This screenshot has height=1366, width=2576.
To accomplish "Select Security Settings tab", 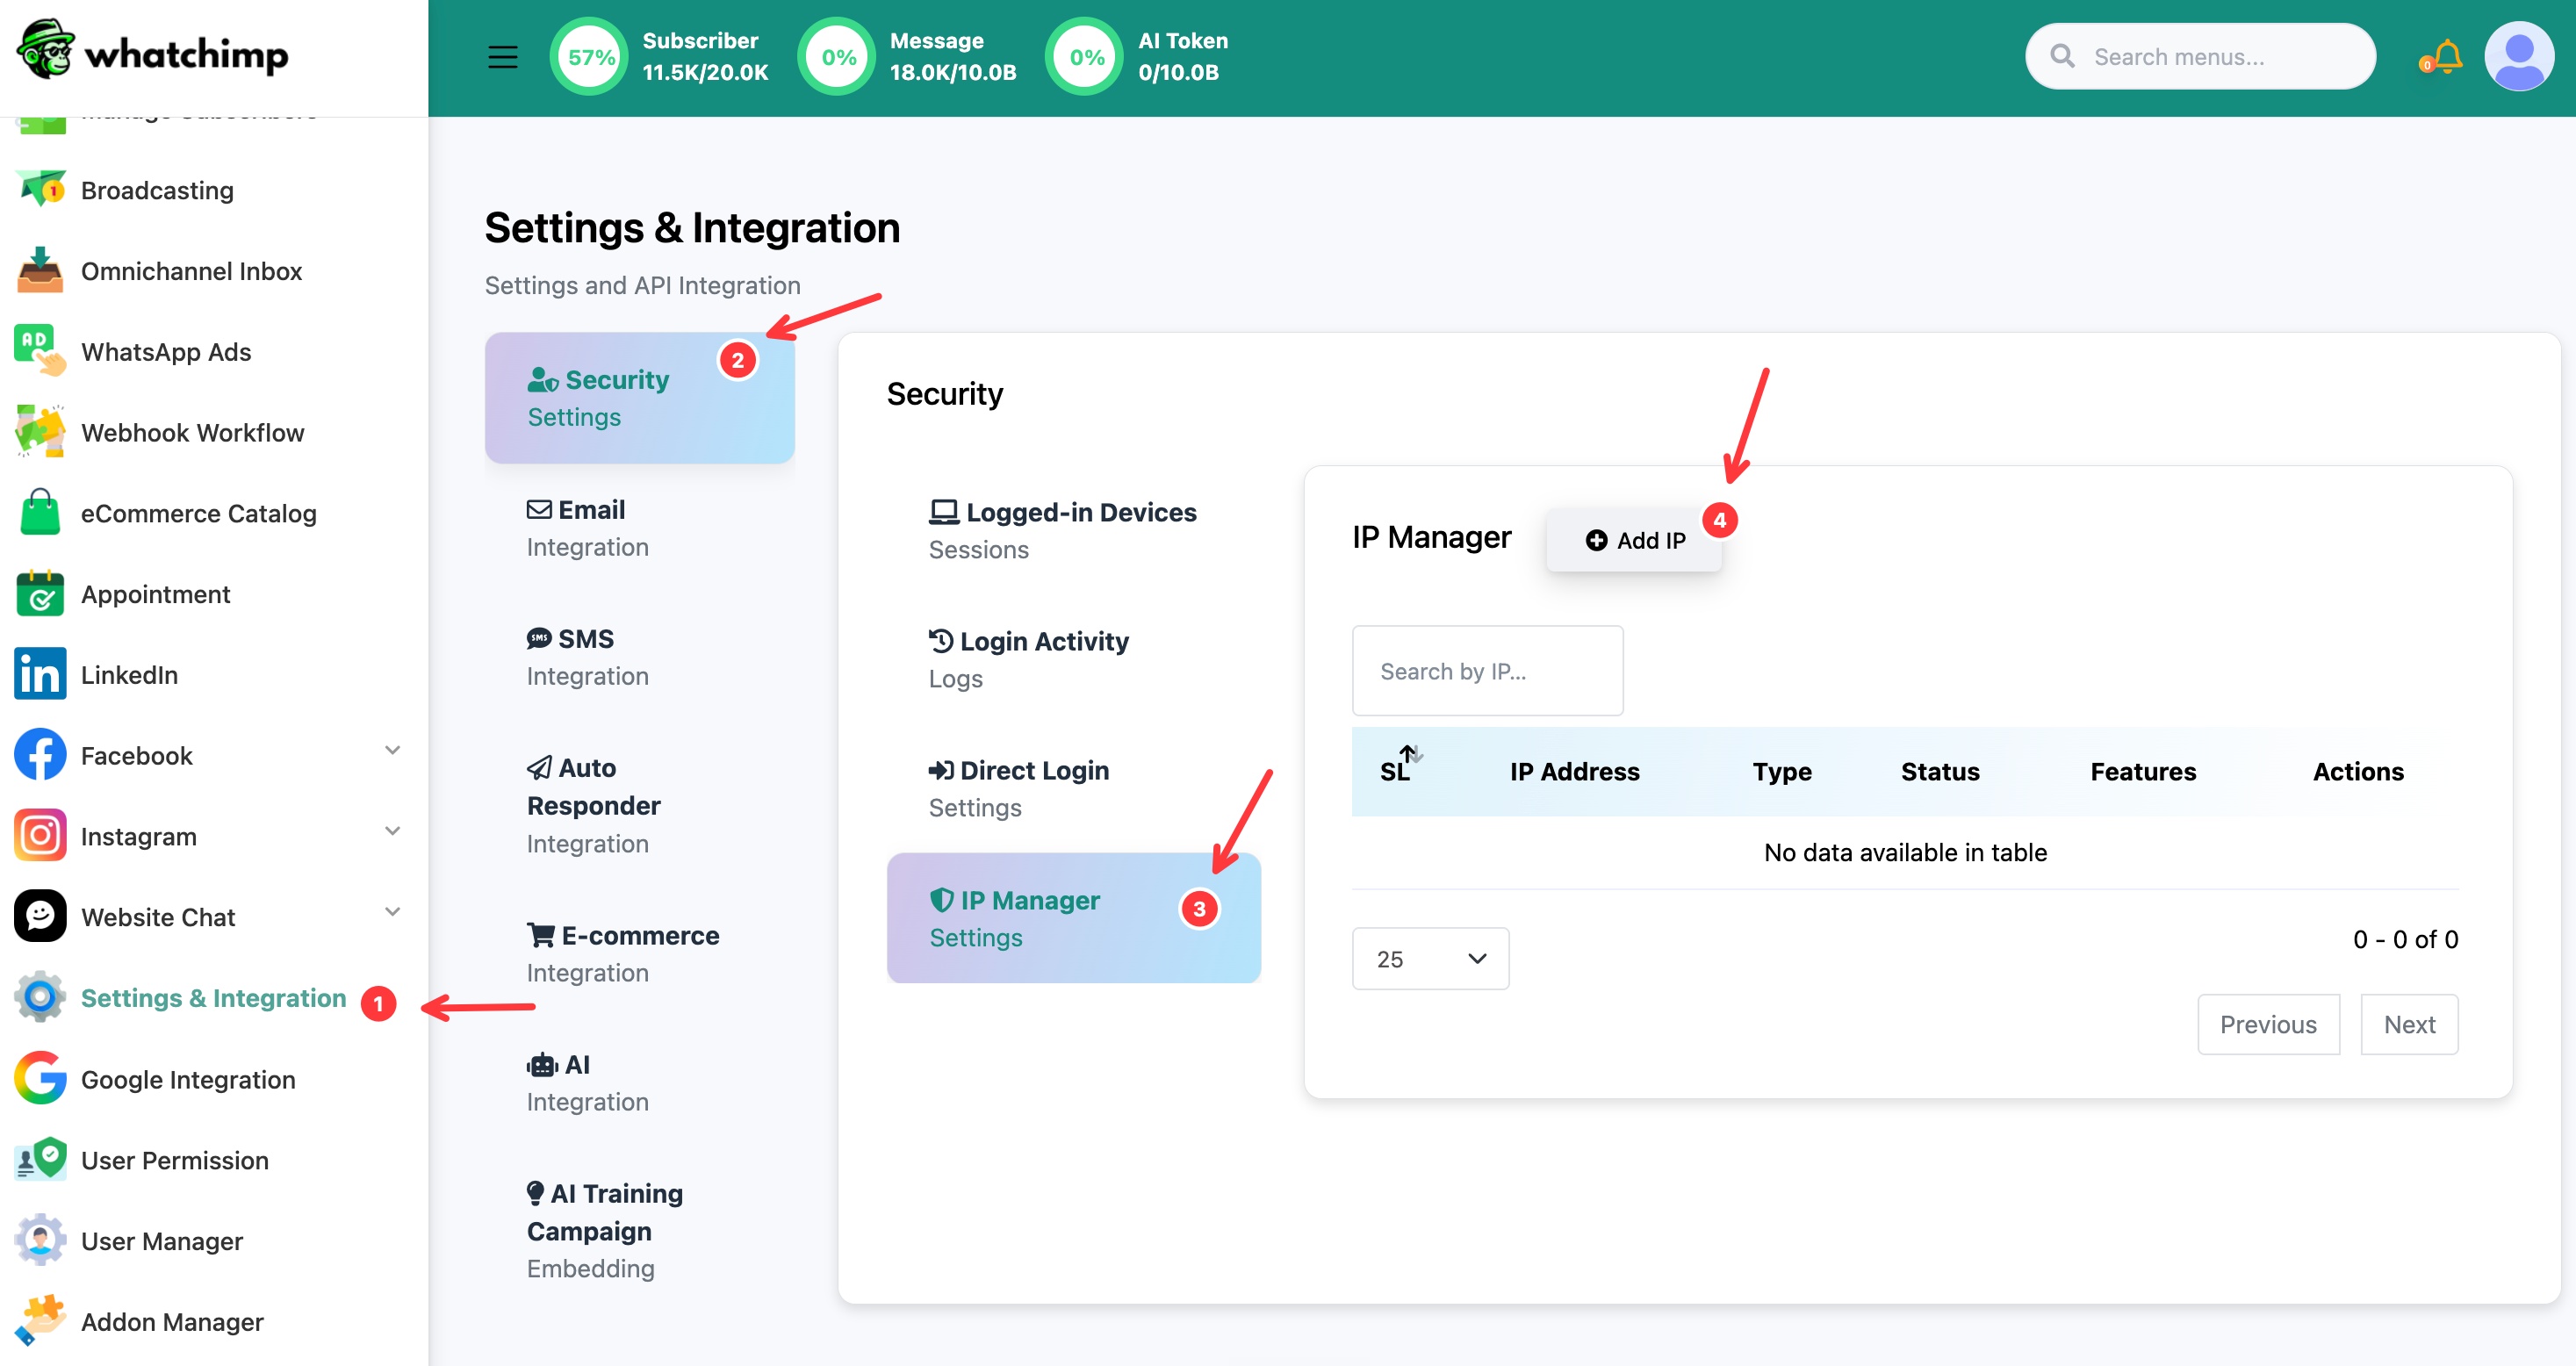I will click(x=640, y=398).
